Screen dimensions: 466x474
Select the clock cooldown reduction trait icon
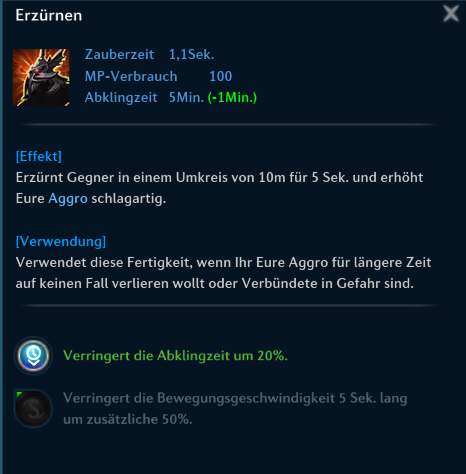33,355
